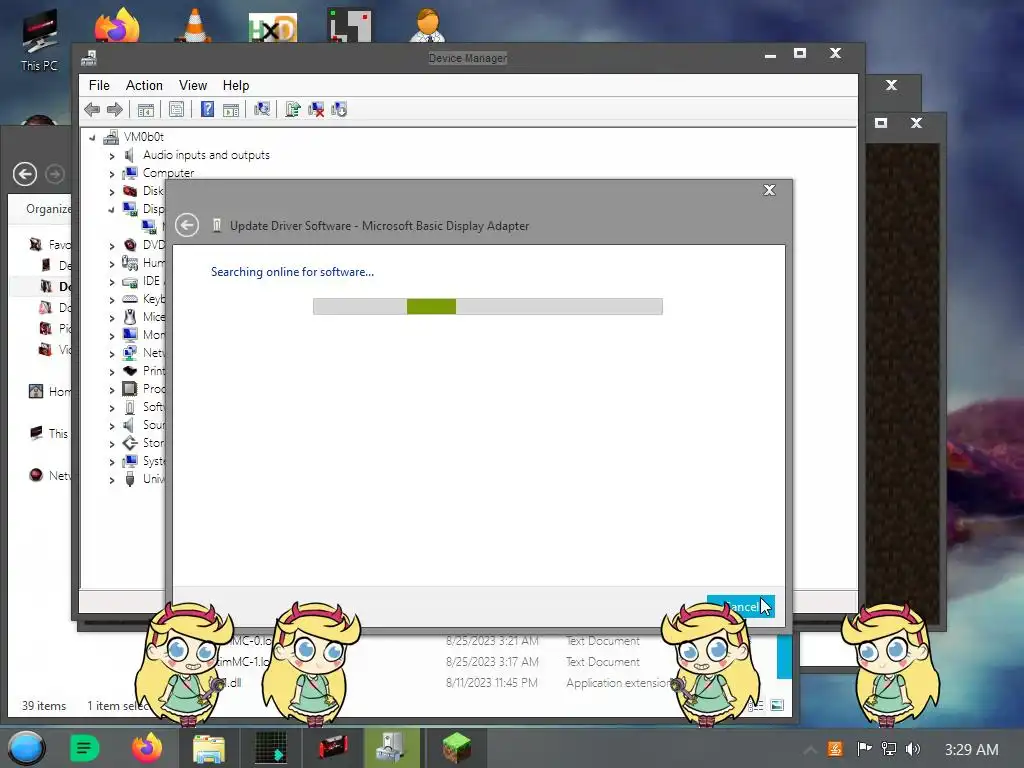1024x768 pixels.
Task: Toggle the Show/Hide Action Pane toolbar icon
Action: (231, 110)
